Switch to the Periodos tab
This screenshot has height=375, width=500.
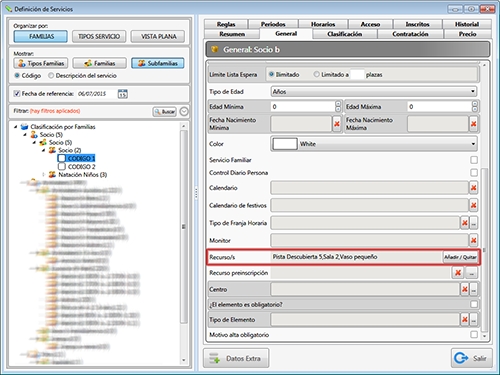click(x=273, y=24)
